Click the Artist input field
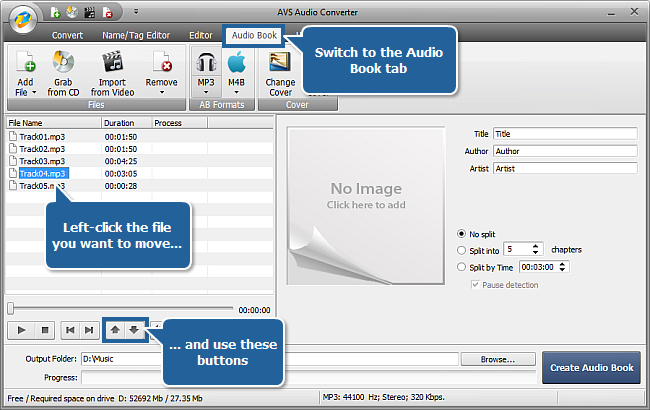Viewport: 650px width, 410px height. [x=565, y=168]
